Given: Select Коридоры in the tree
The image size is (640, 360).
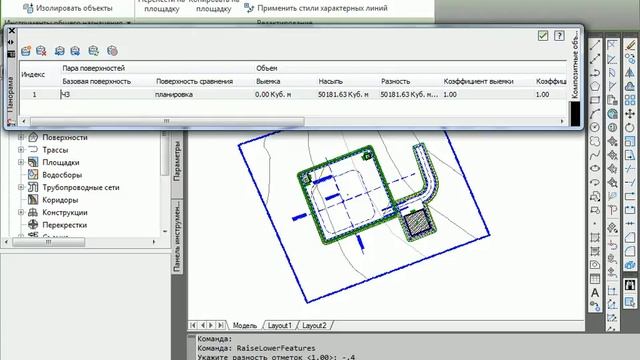Looking at the screenshot, I should 60,200.
